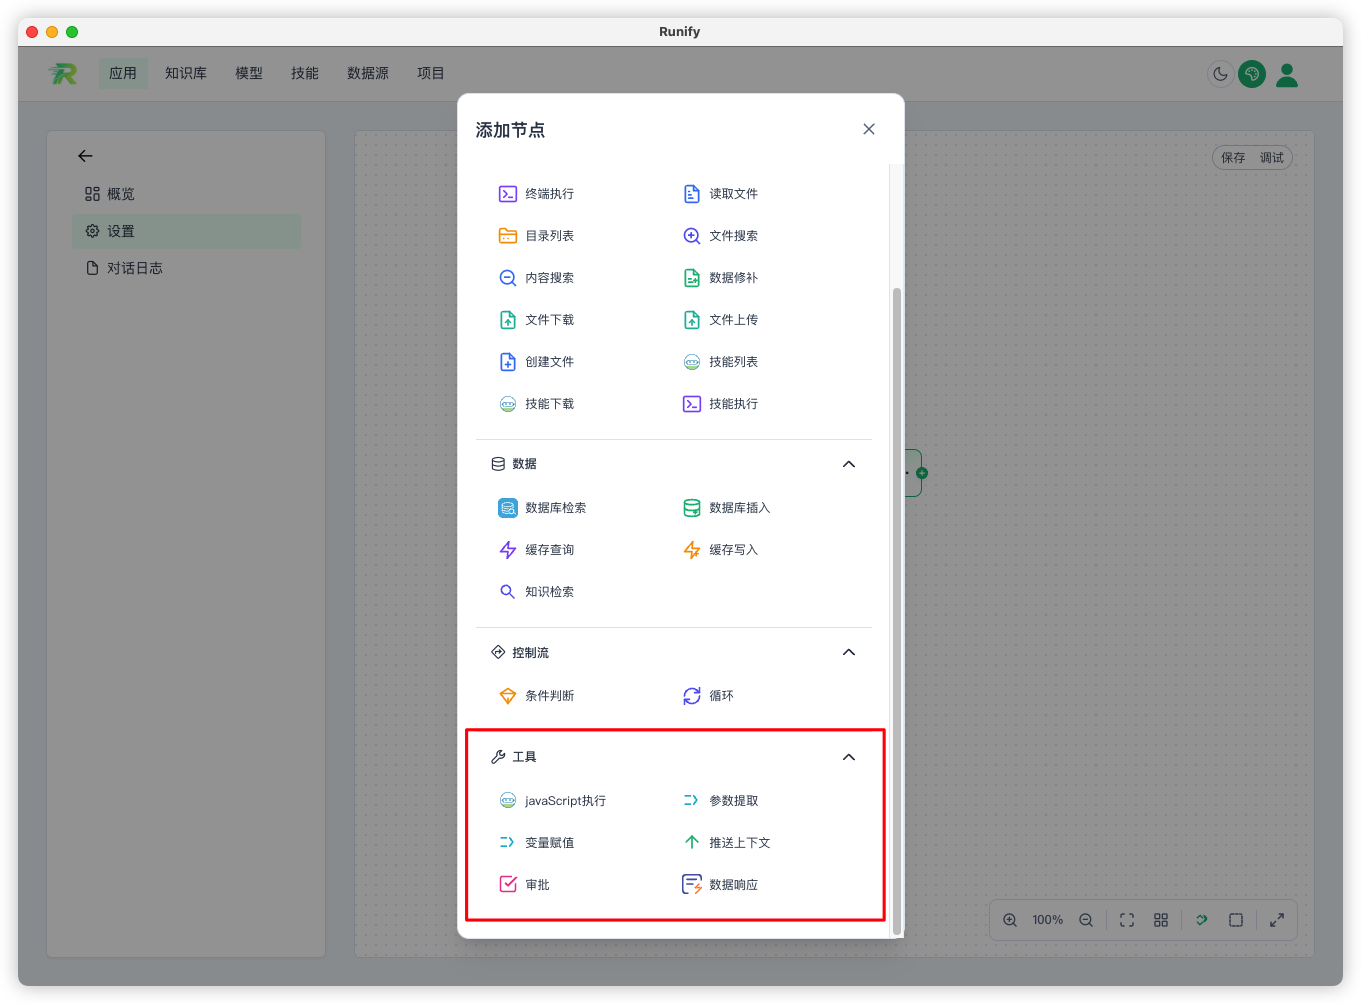Add the 数据库插入 node

(726, 508)
